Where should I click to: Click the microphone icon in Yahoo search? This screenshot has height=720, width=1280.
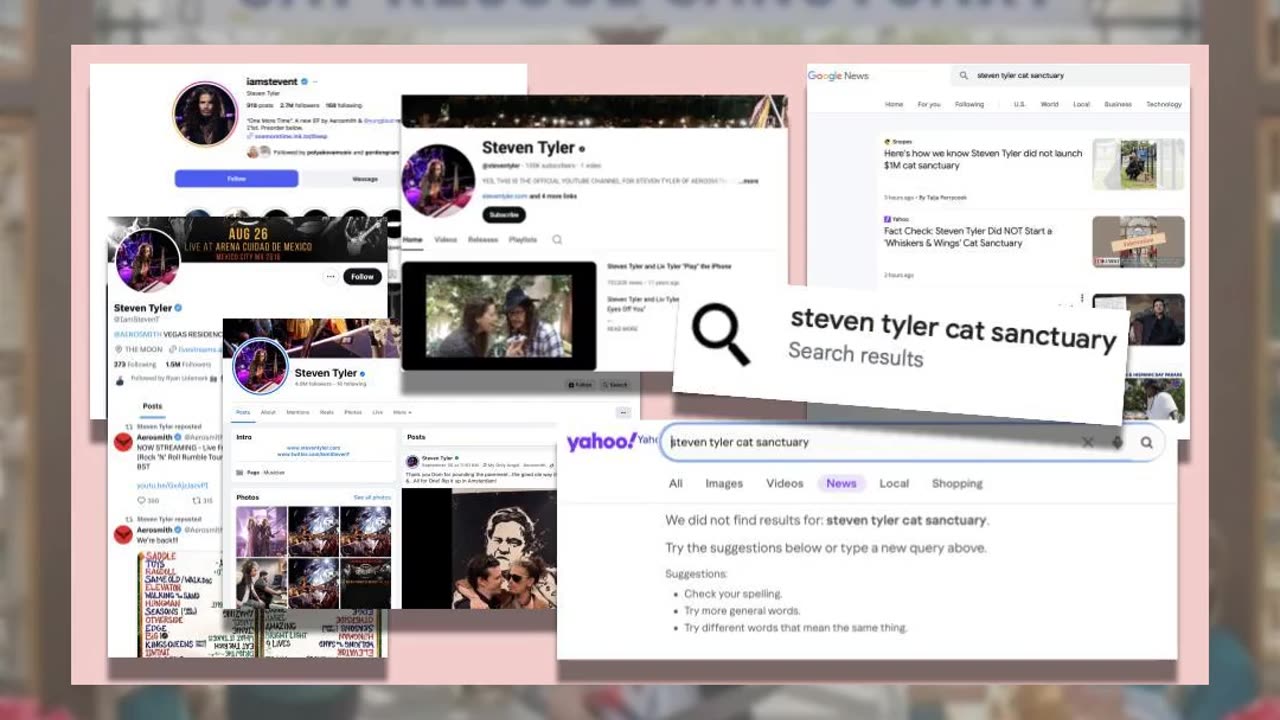(x=1117, y=442)
